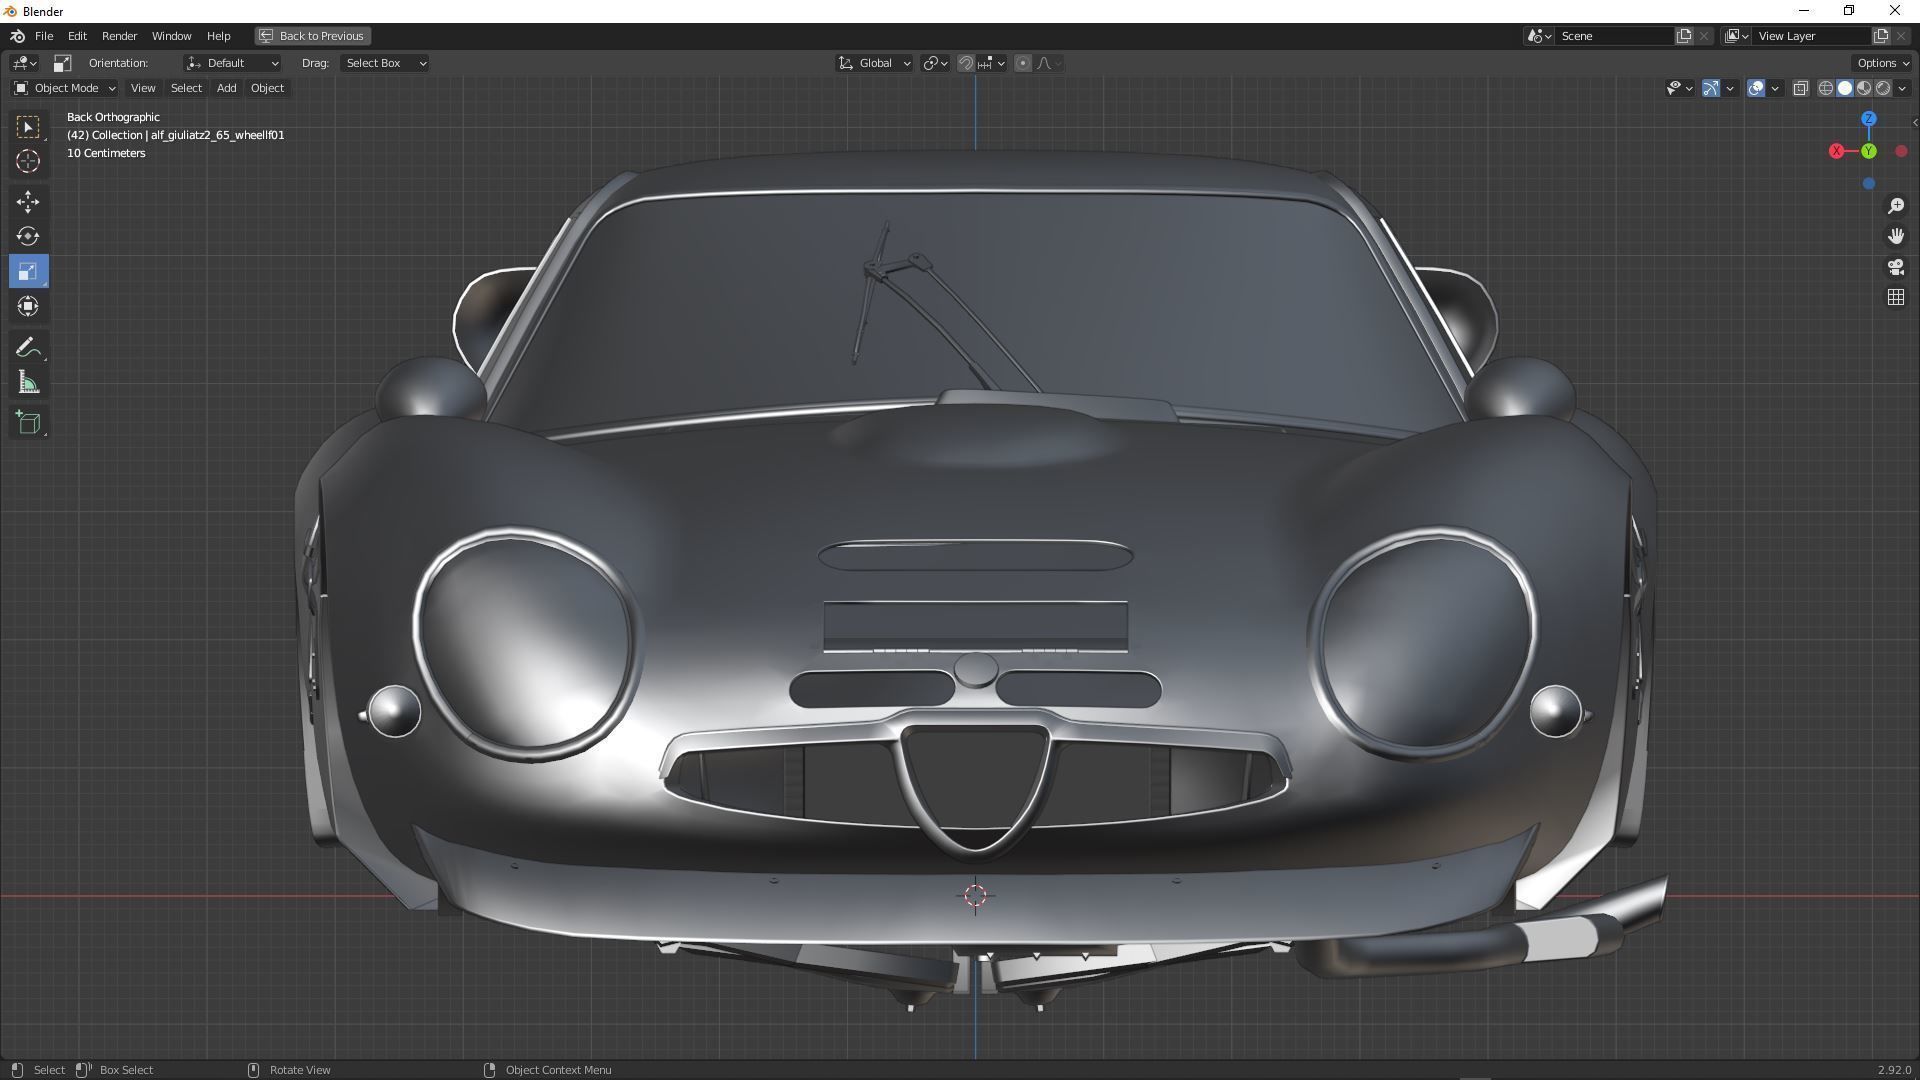This screenshot has height=1080, width=1920.
Task: Toggle snapping magnet icon
Action: click(x=965, y=63)
